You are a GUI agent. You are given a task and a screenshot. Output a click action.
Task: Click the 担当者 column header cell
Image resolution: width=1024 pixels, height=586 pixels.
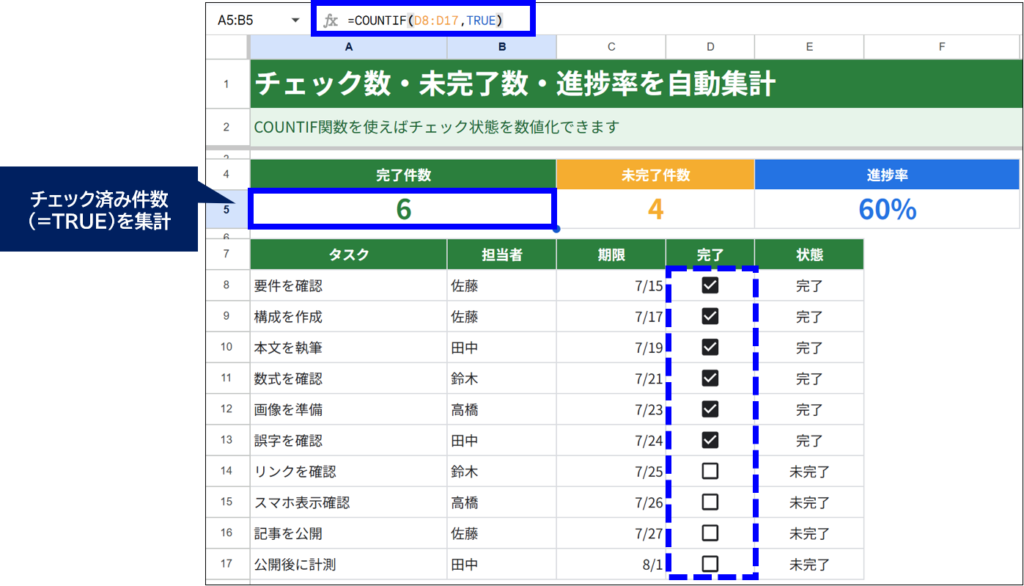pyautogui.click(x=502, y=254)
